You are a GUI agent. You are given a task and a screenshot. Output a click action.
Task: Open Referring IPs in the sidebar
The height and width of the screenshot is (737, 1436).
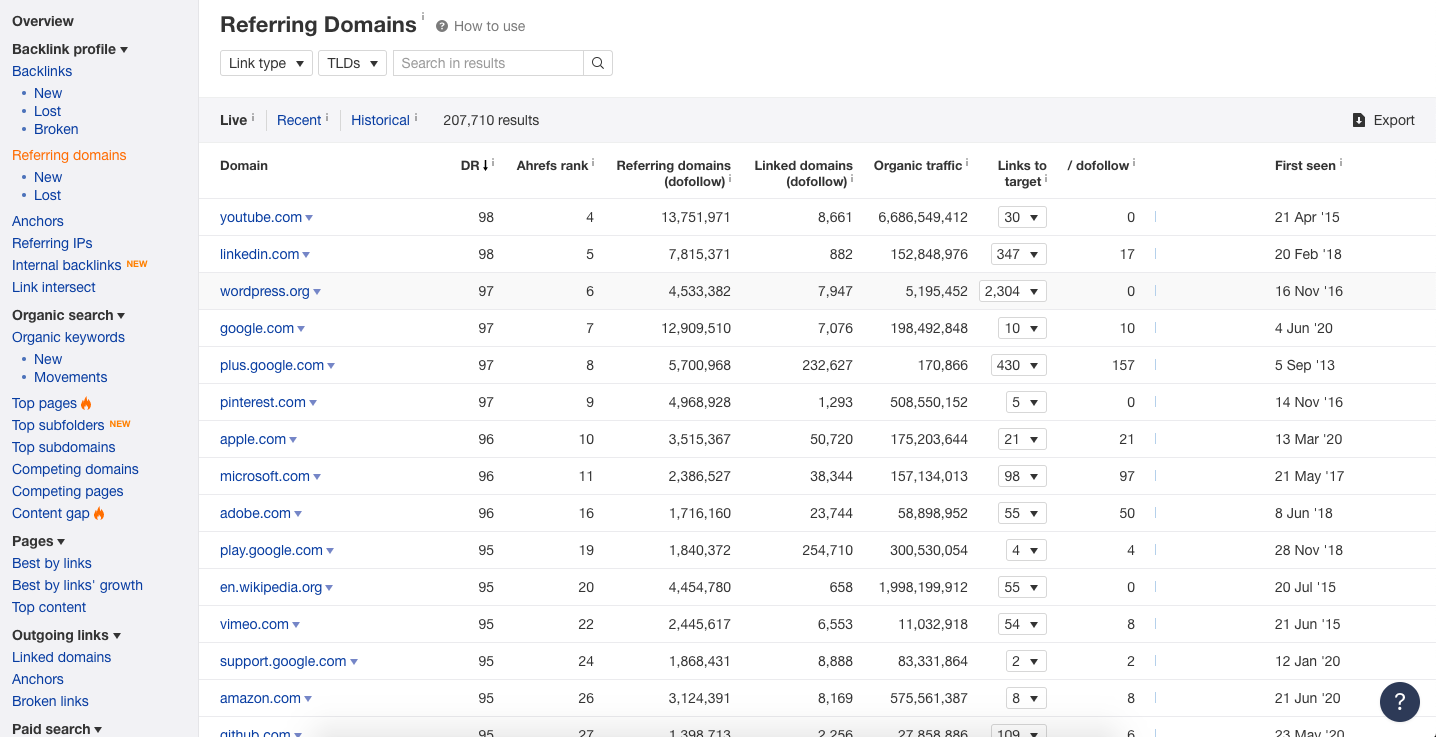pyautogui.click(x=52, y=243)
